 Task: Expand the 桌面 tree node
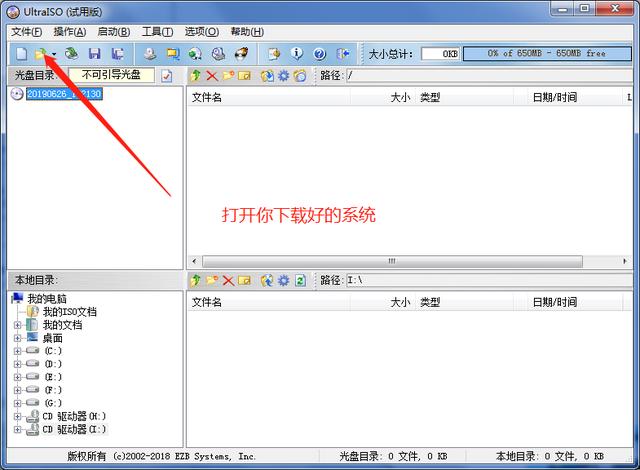tap(17, 338)
